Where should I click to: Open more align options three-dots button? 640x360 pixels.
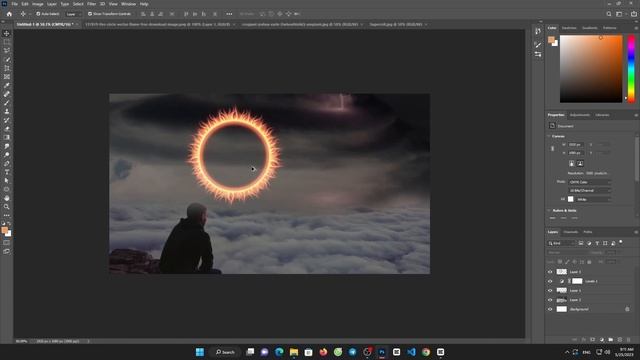(229, 14)
